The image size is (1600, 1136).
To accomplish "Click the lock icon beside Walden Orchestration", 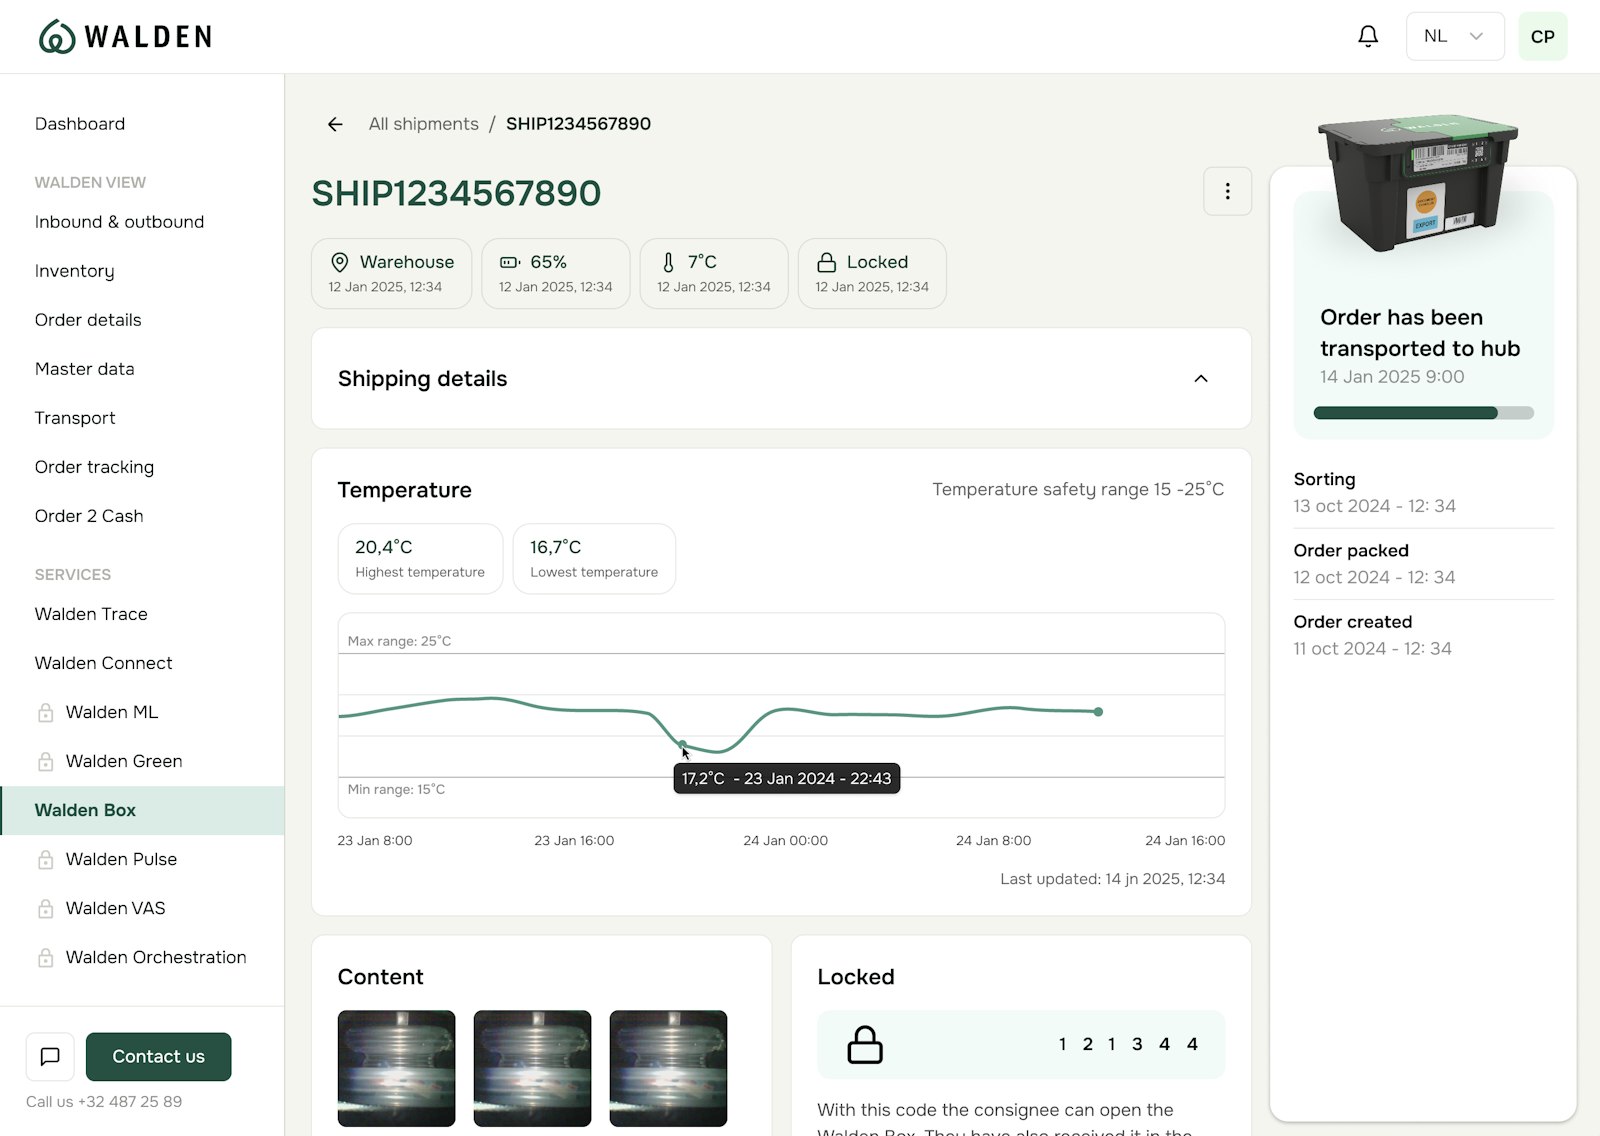I will (45, 958).
